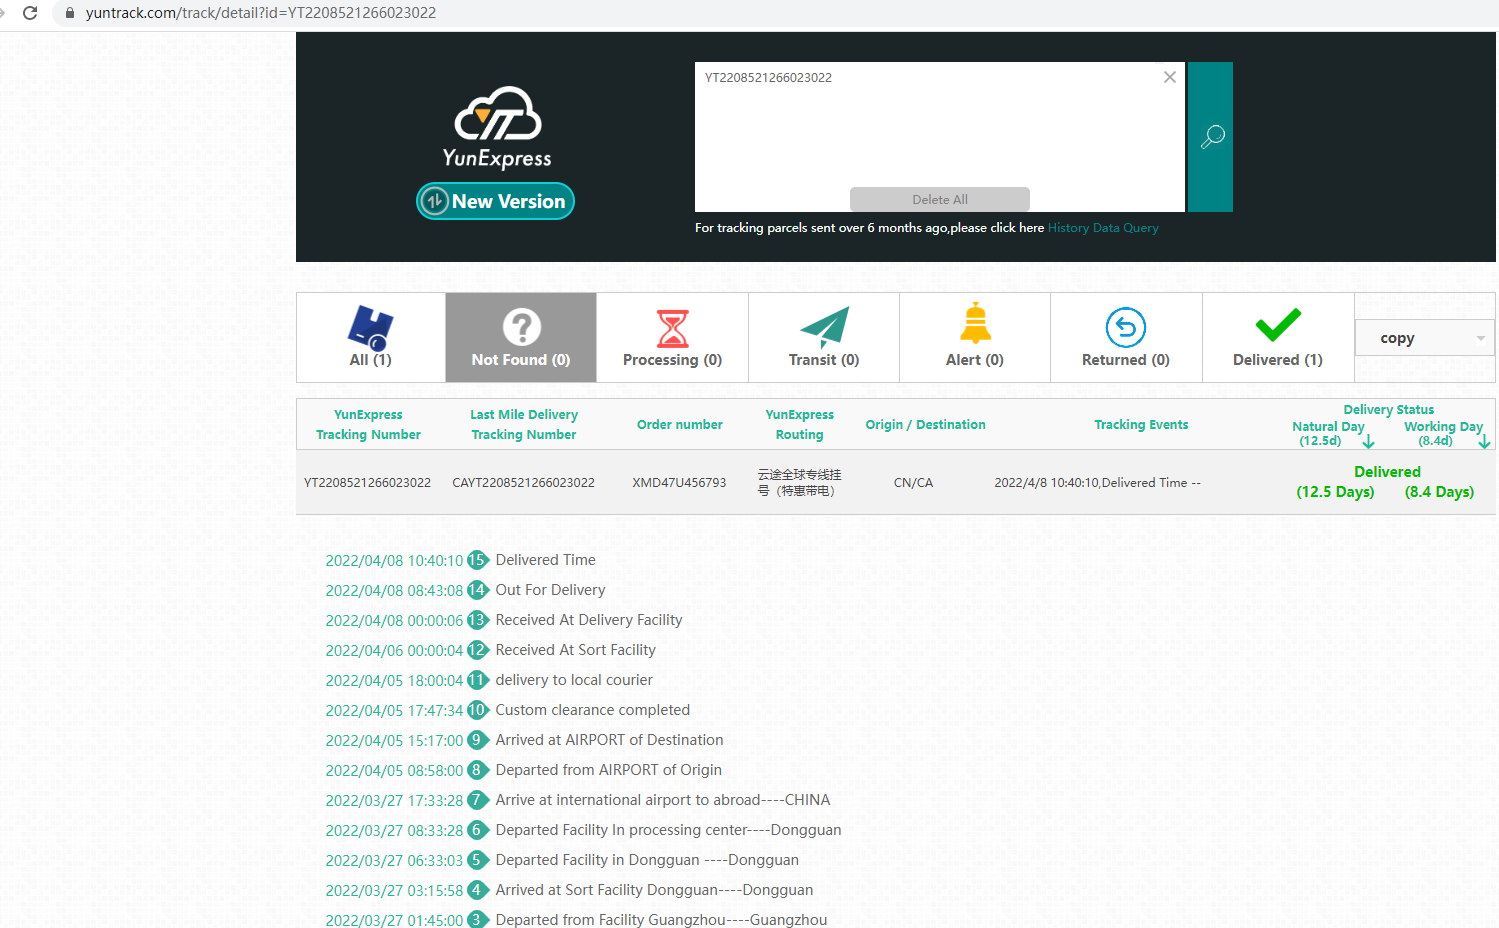Sort by Natural Day arrow

(x=1368, y=441)
